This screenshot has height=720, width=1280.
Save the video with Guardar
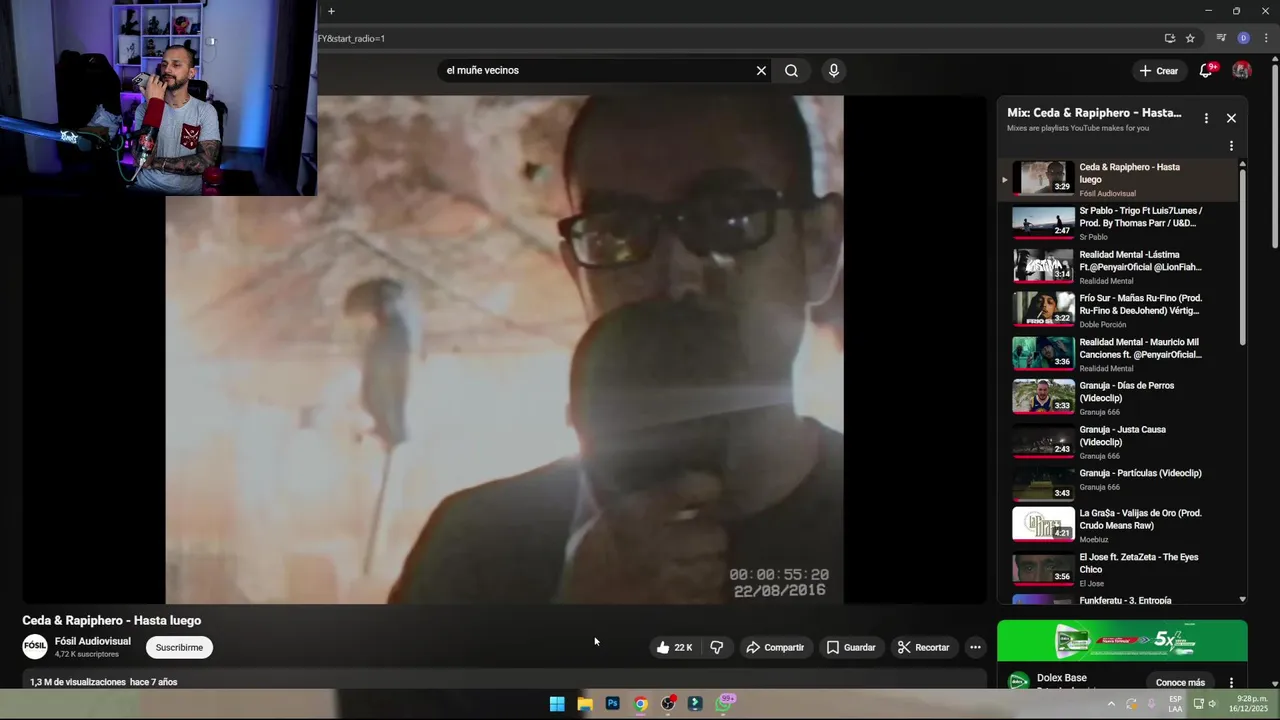[851, 647]
